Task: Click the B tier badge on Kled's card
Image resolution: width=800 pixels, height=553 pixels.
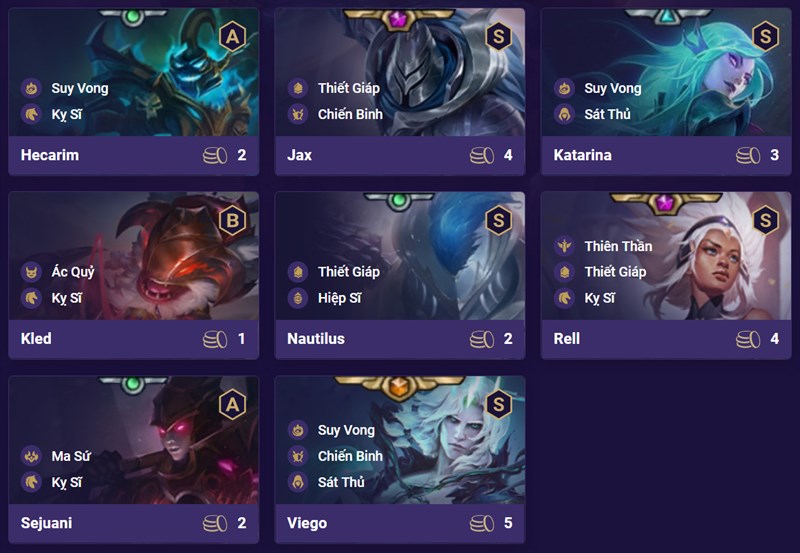Action: [232, 220]
